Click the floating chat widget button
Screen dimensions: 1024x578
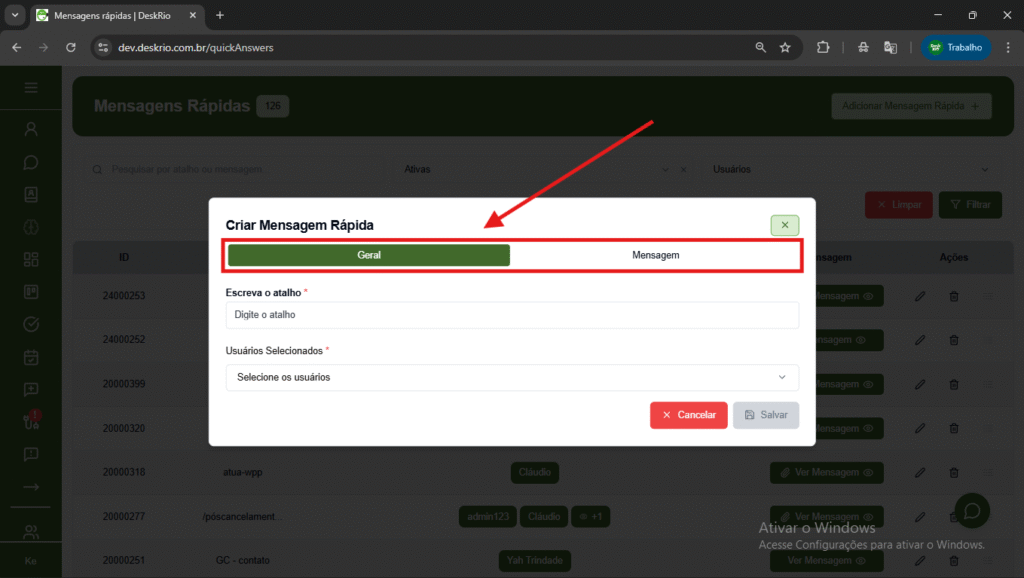coord(971,511)
